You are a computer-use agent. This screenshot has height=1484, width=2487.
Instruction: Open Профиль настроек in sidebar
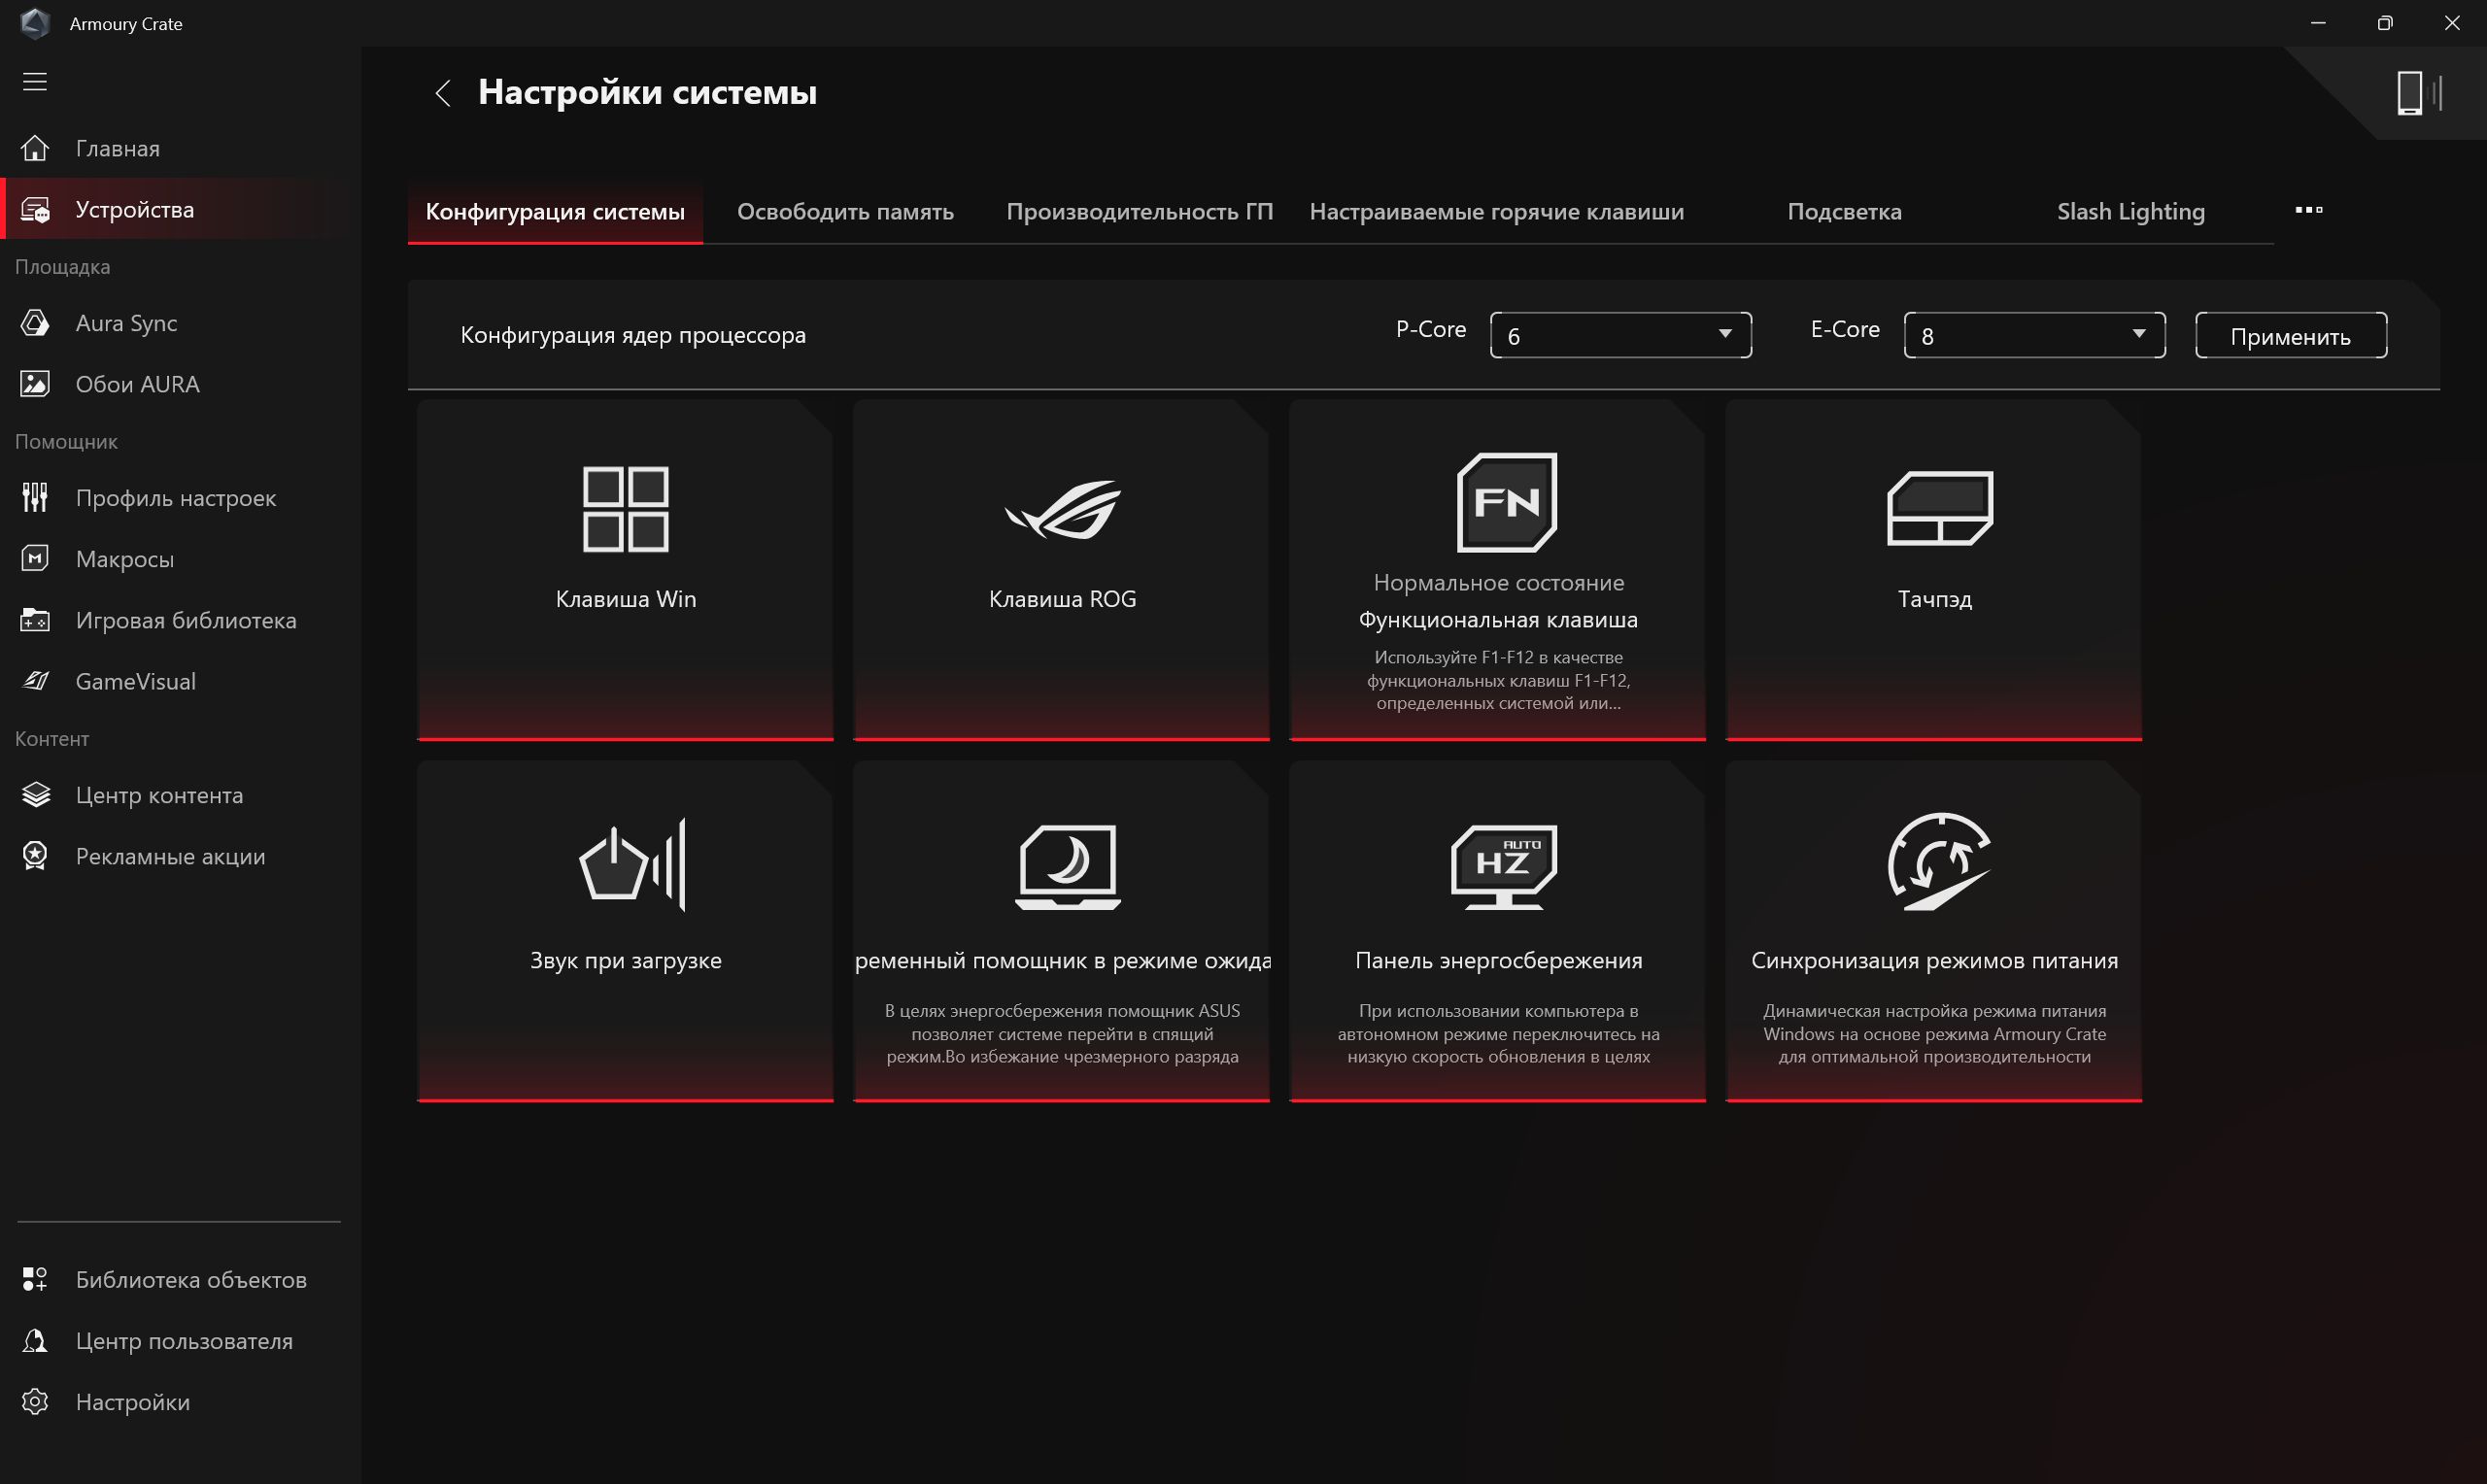180,498
